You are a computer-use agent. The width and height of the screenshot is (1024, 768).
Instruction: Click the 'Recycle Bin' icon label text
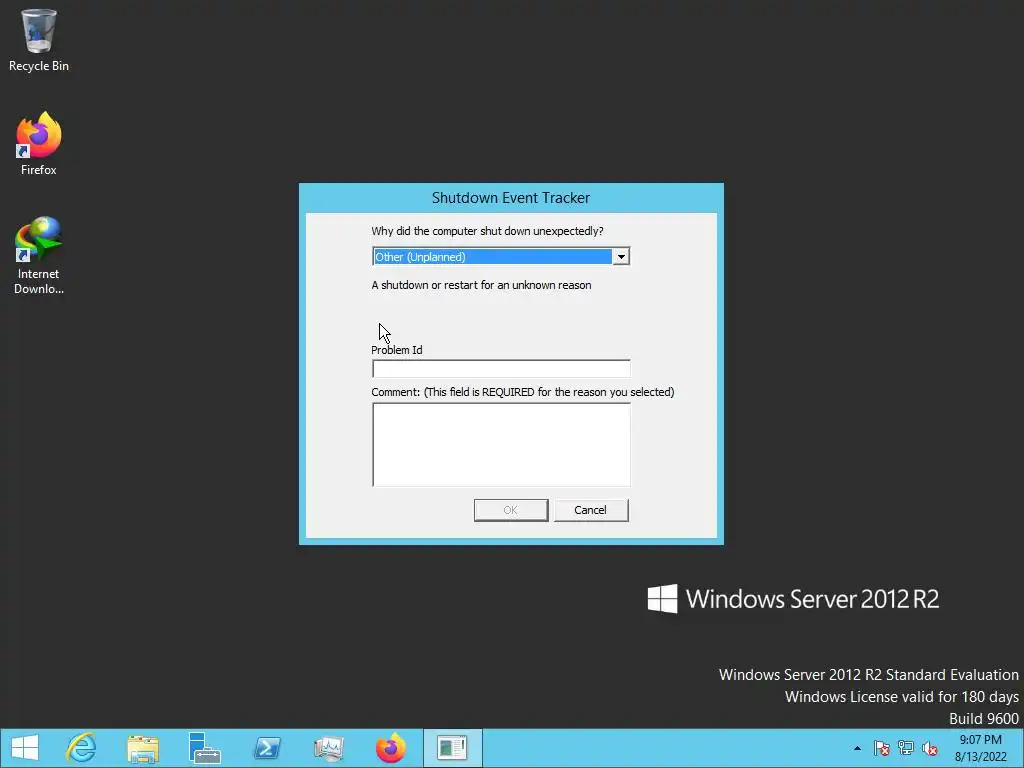pos(39,66)
